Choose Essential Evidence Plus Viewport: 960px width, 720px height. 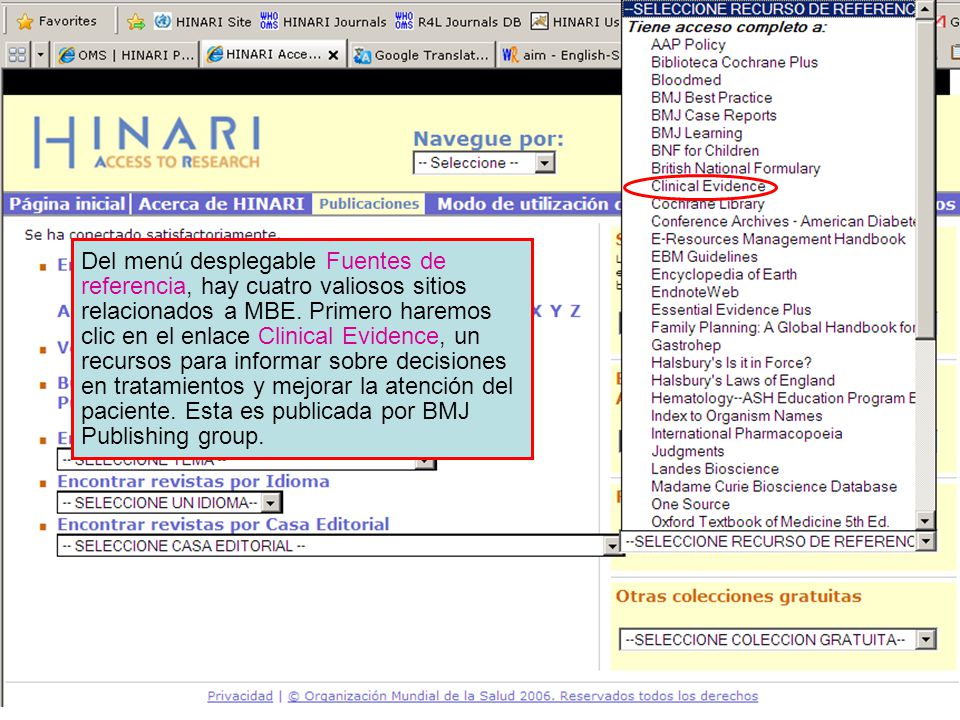pos(731,310)
